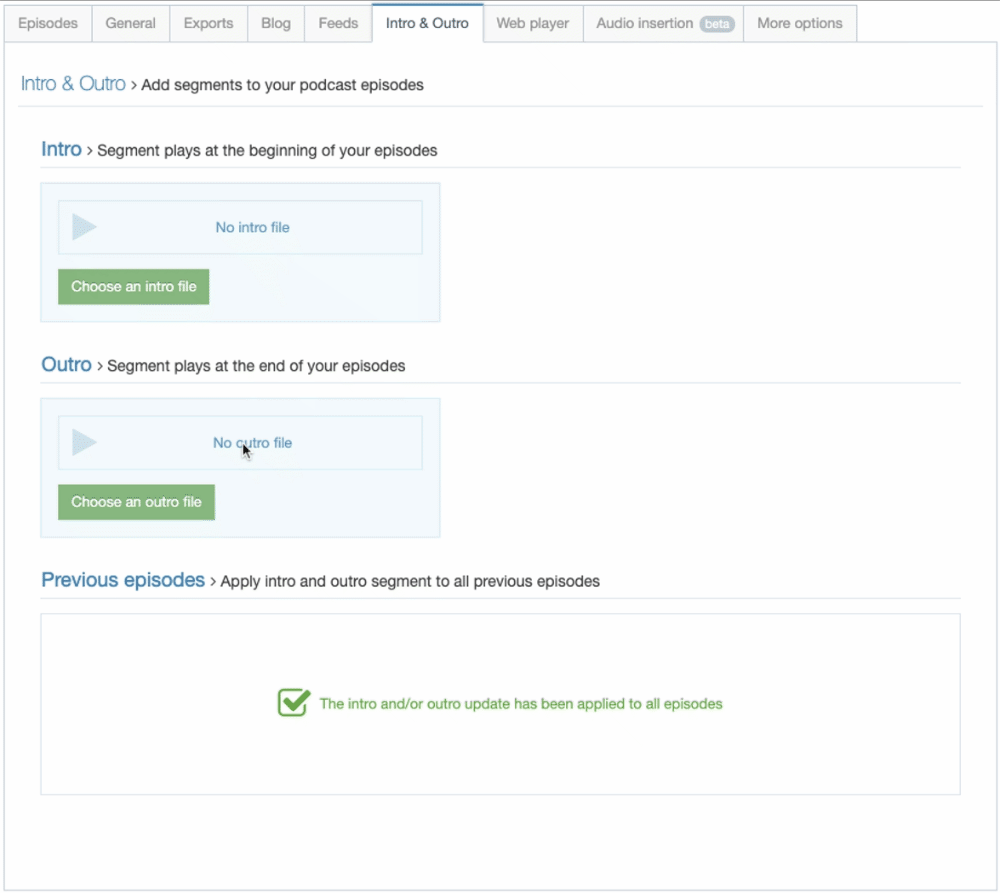
Task: Click the Choose an intro file button
Action: [133, 286]
